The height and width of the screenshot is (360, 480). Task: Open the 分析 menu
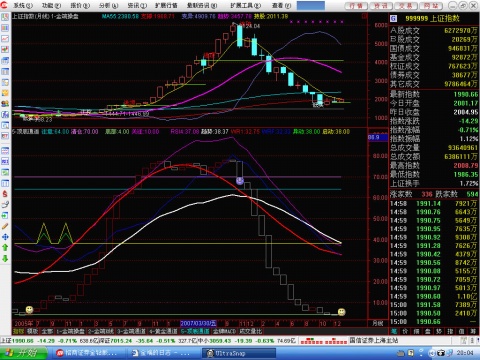(109, 5)
